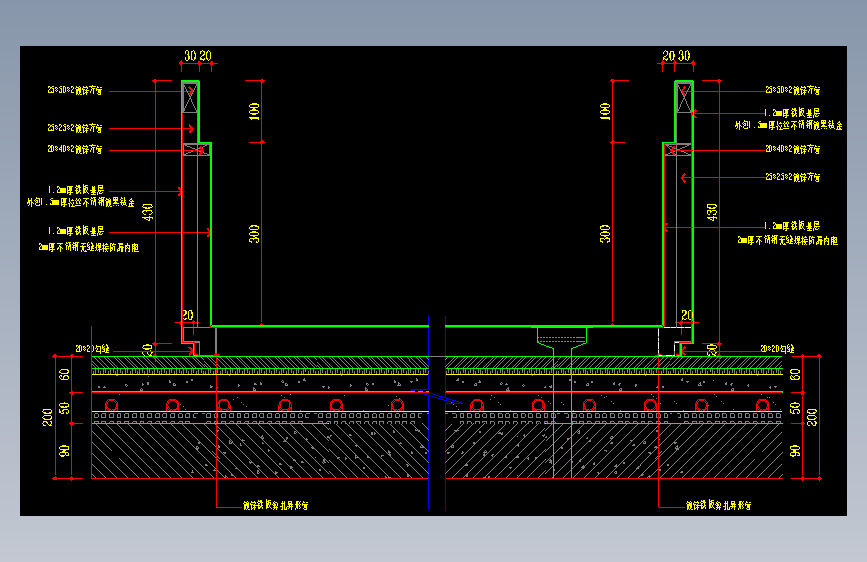
Task: Click the "30 20" dimension text at top
Action: point(197,55)
